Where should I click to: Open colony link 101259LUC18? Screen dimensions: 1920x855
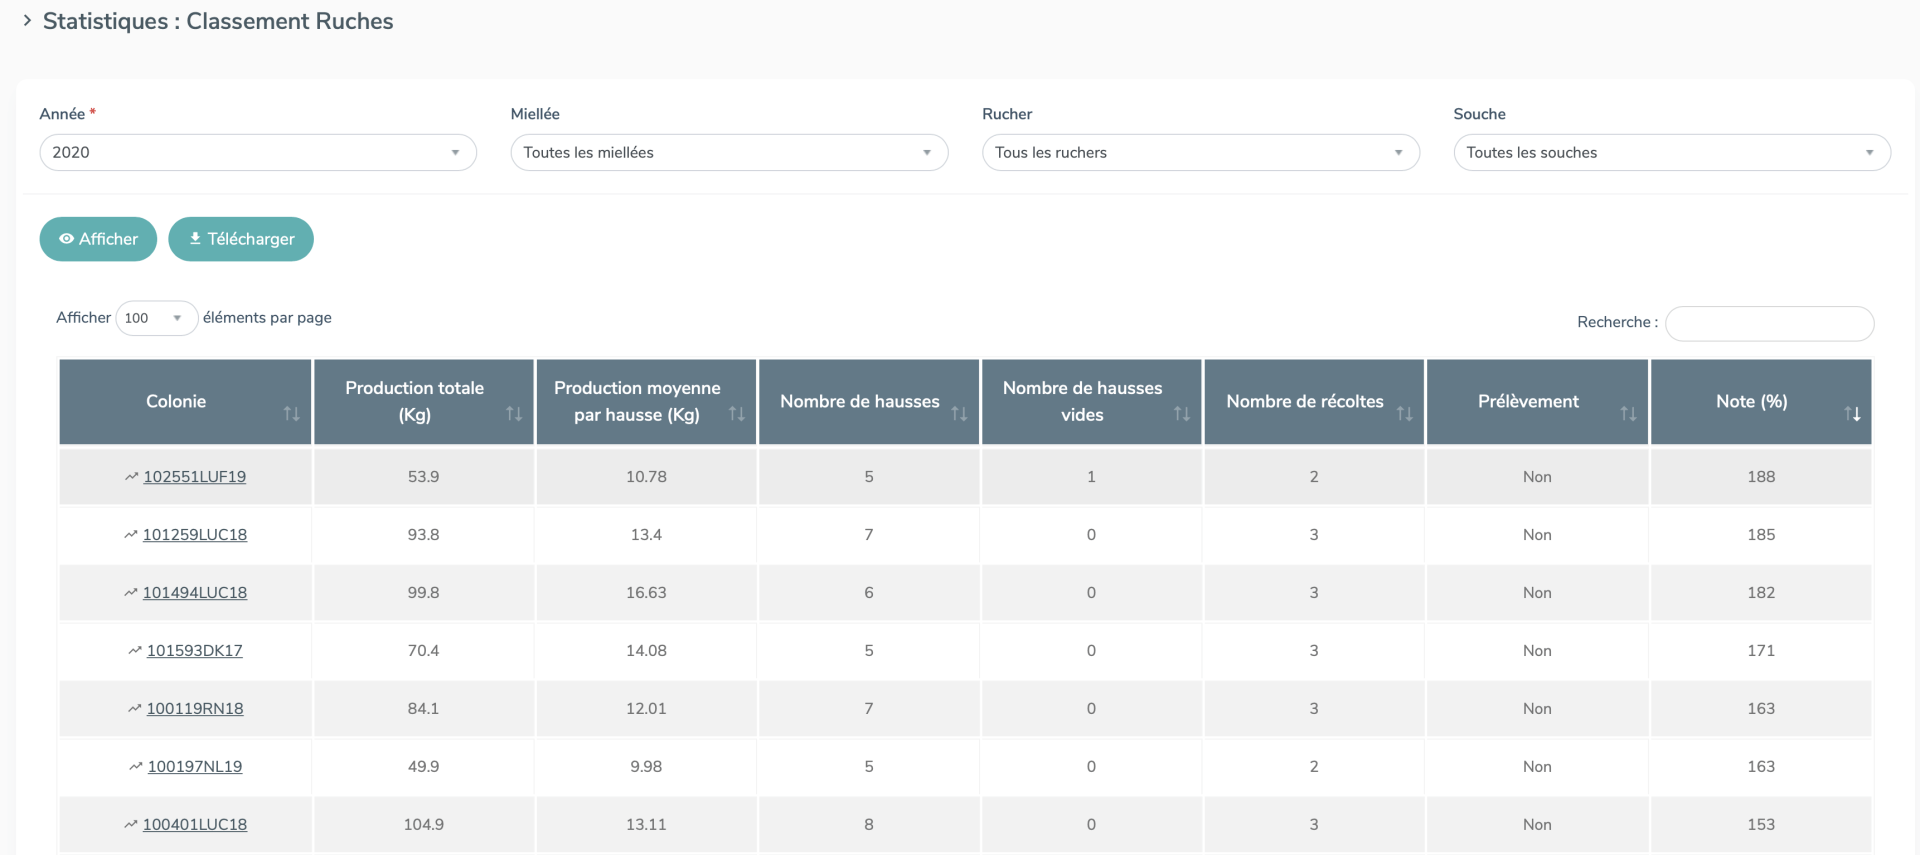coord(195,535)
